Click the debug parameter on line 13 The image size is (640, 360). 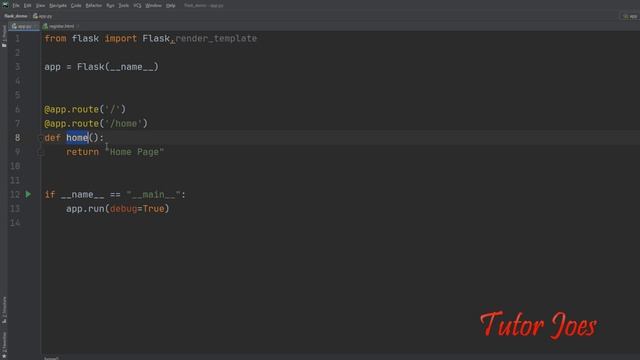123,209
